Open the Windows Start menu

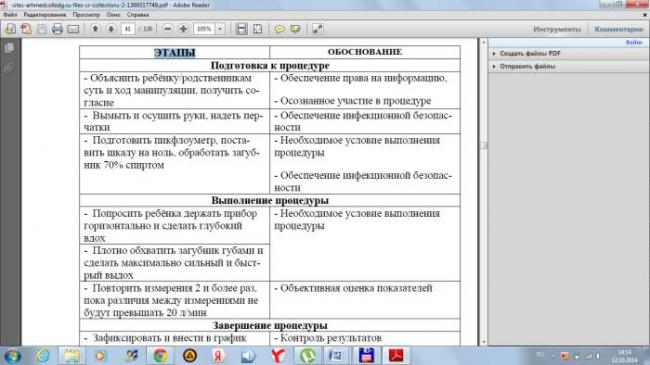click(x=12, y=356)
